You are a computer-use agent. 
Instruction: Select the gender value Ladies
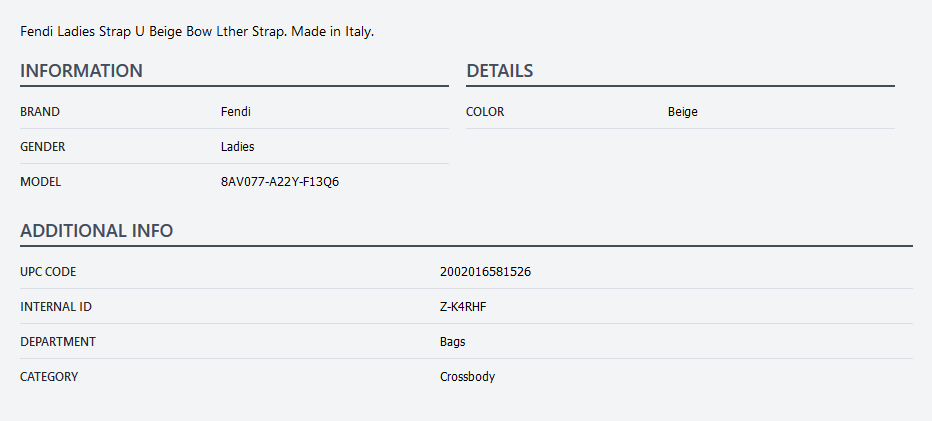(238, 147)
